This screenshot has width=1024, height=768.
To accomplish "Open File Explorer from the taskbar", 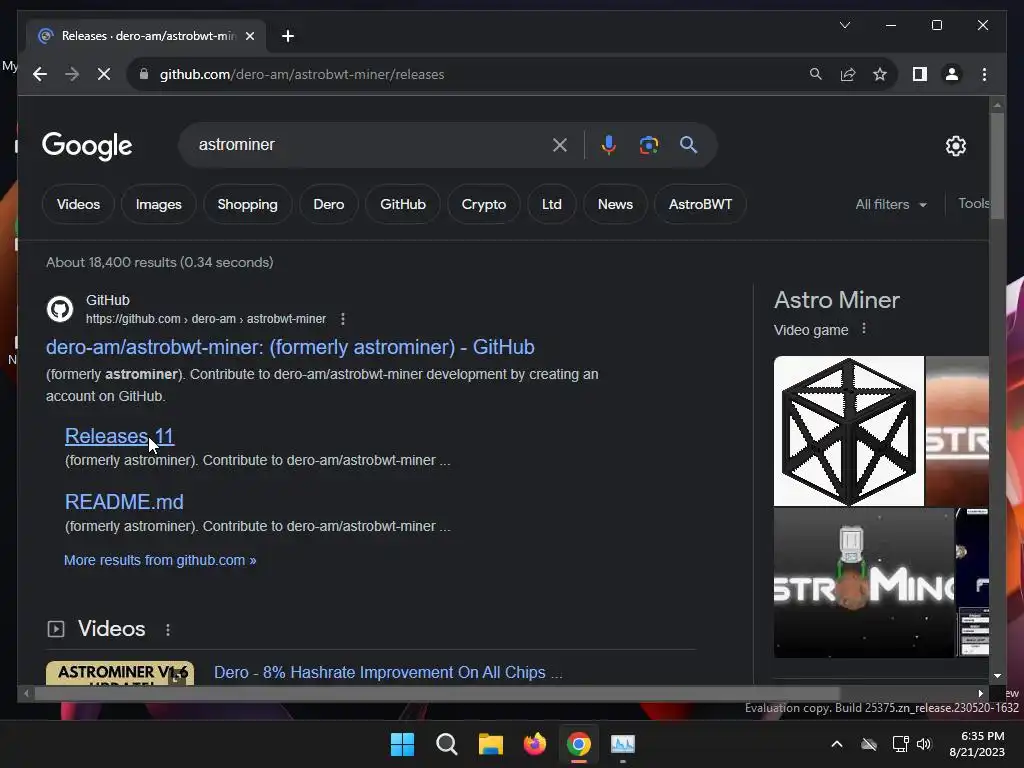I will [x=490, y=744].
